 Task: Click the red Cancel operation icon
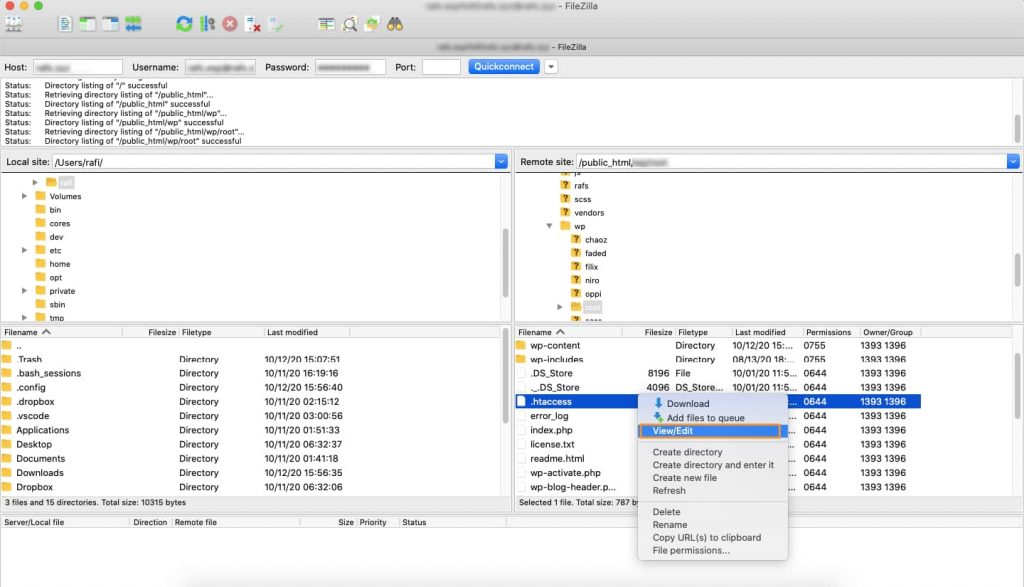(230, 24)
